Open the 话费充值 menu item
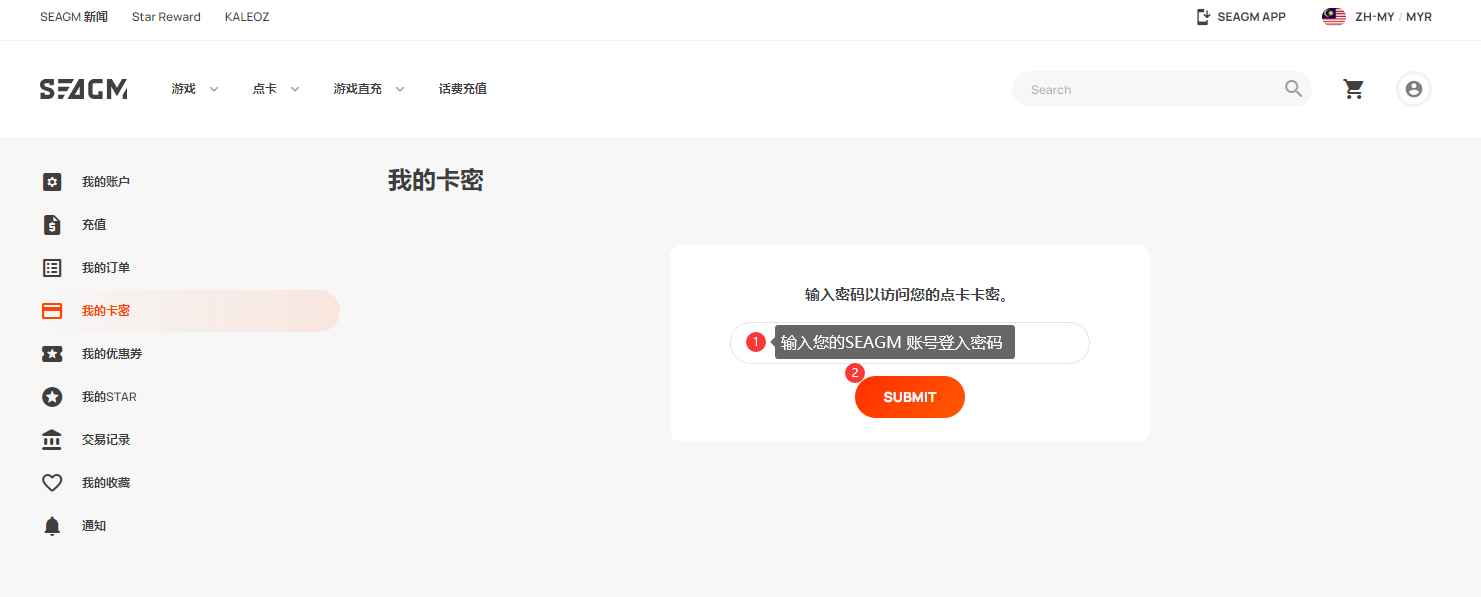 click(463, 89)
